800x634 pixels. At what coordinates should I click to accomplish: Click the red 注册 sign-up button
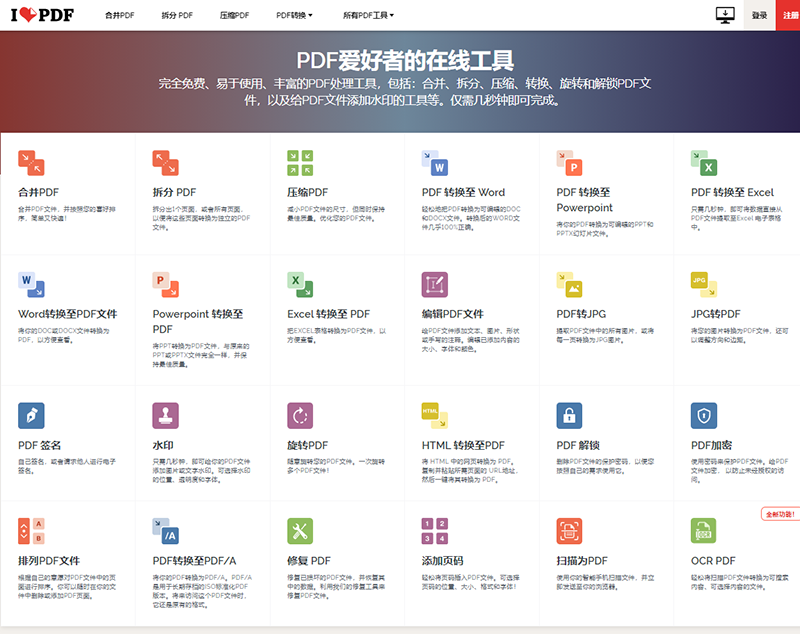[x=788, y=15]
